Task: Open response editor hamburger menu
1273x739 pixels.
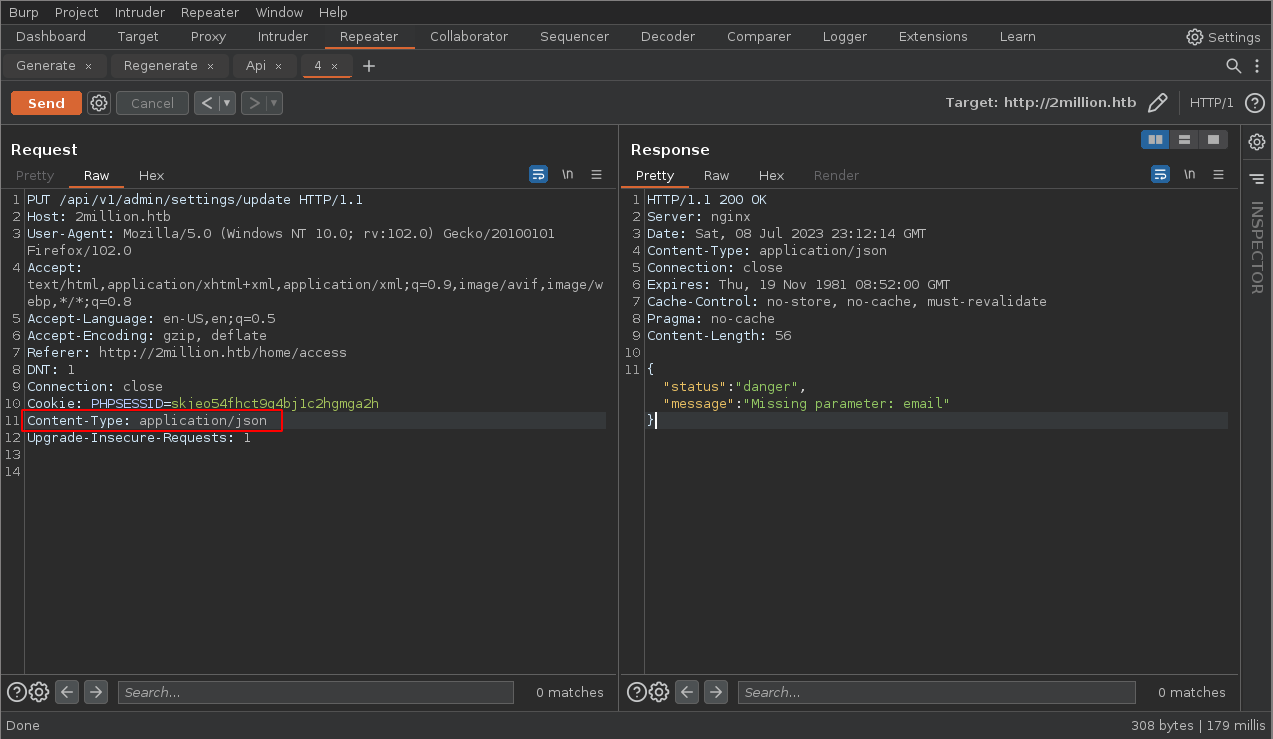Action: [1218, 174]
